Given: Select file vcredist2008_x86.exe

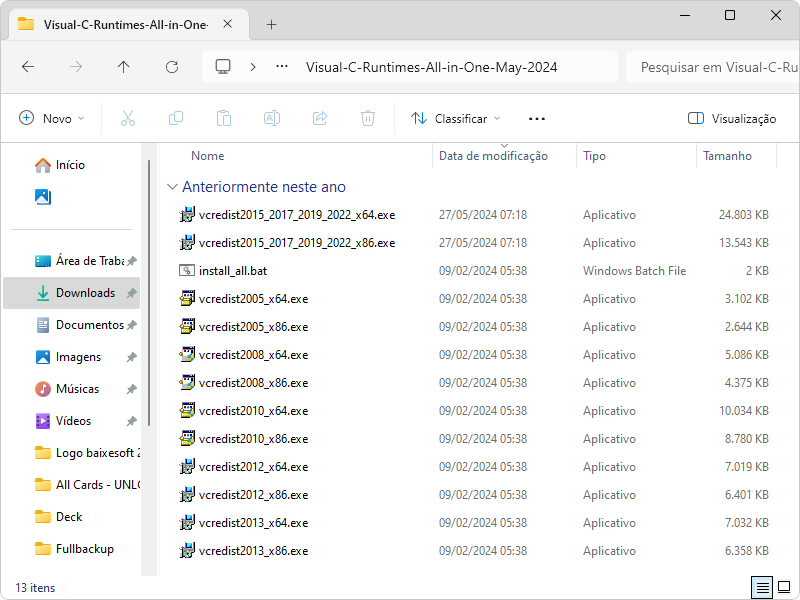Looking at the screenshot, I should 473,383.
